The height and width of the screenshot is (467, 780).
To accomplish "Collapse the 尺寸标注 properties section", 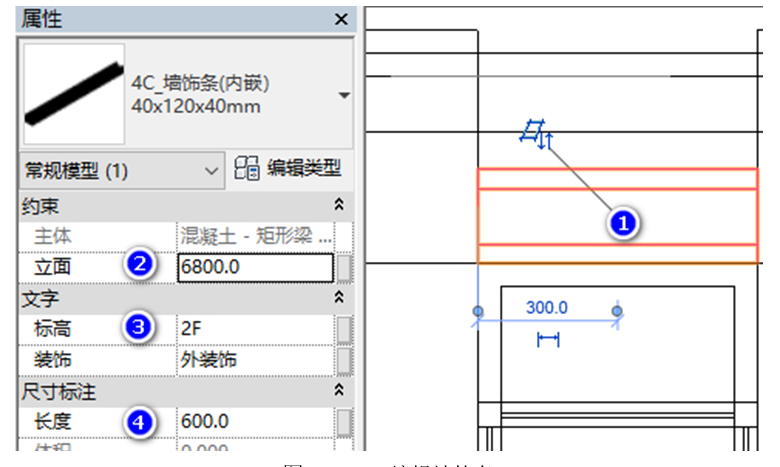I will pyautogui.click(x=338, y=391).
